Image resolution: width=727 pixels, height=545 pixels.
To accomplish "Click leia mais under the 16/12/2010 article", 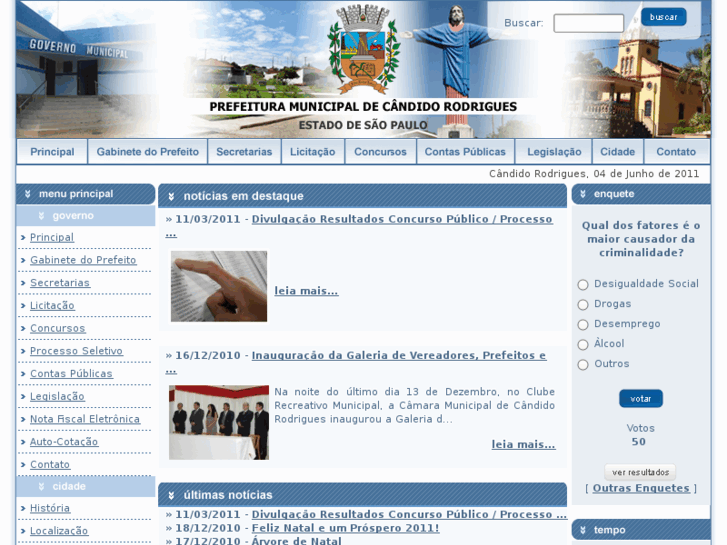I will pyautogui.click(x=523, y=444).
